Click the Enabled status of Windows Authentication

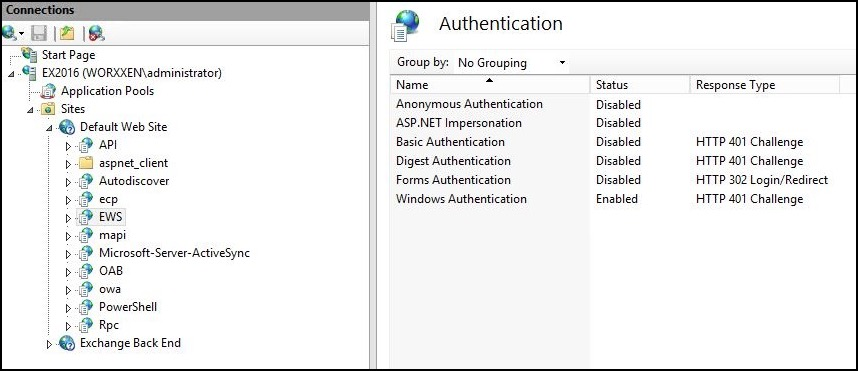pos(617,199)
